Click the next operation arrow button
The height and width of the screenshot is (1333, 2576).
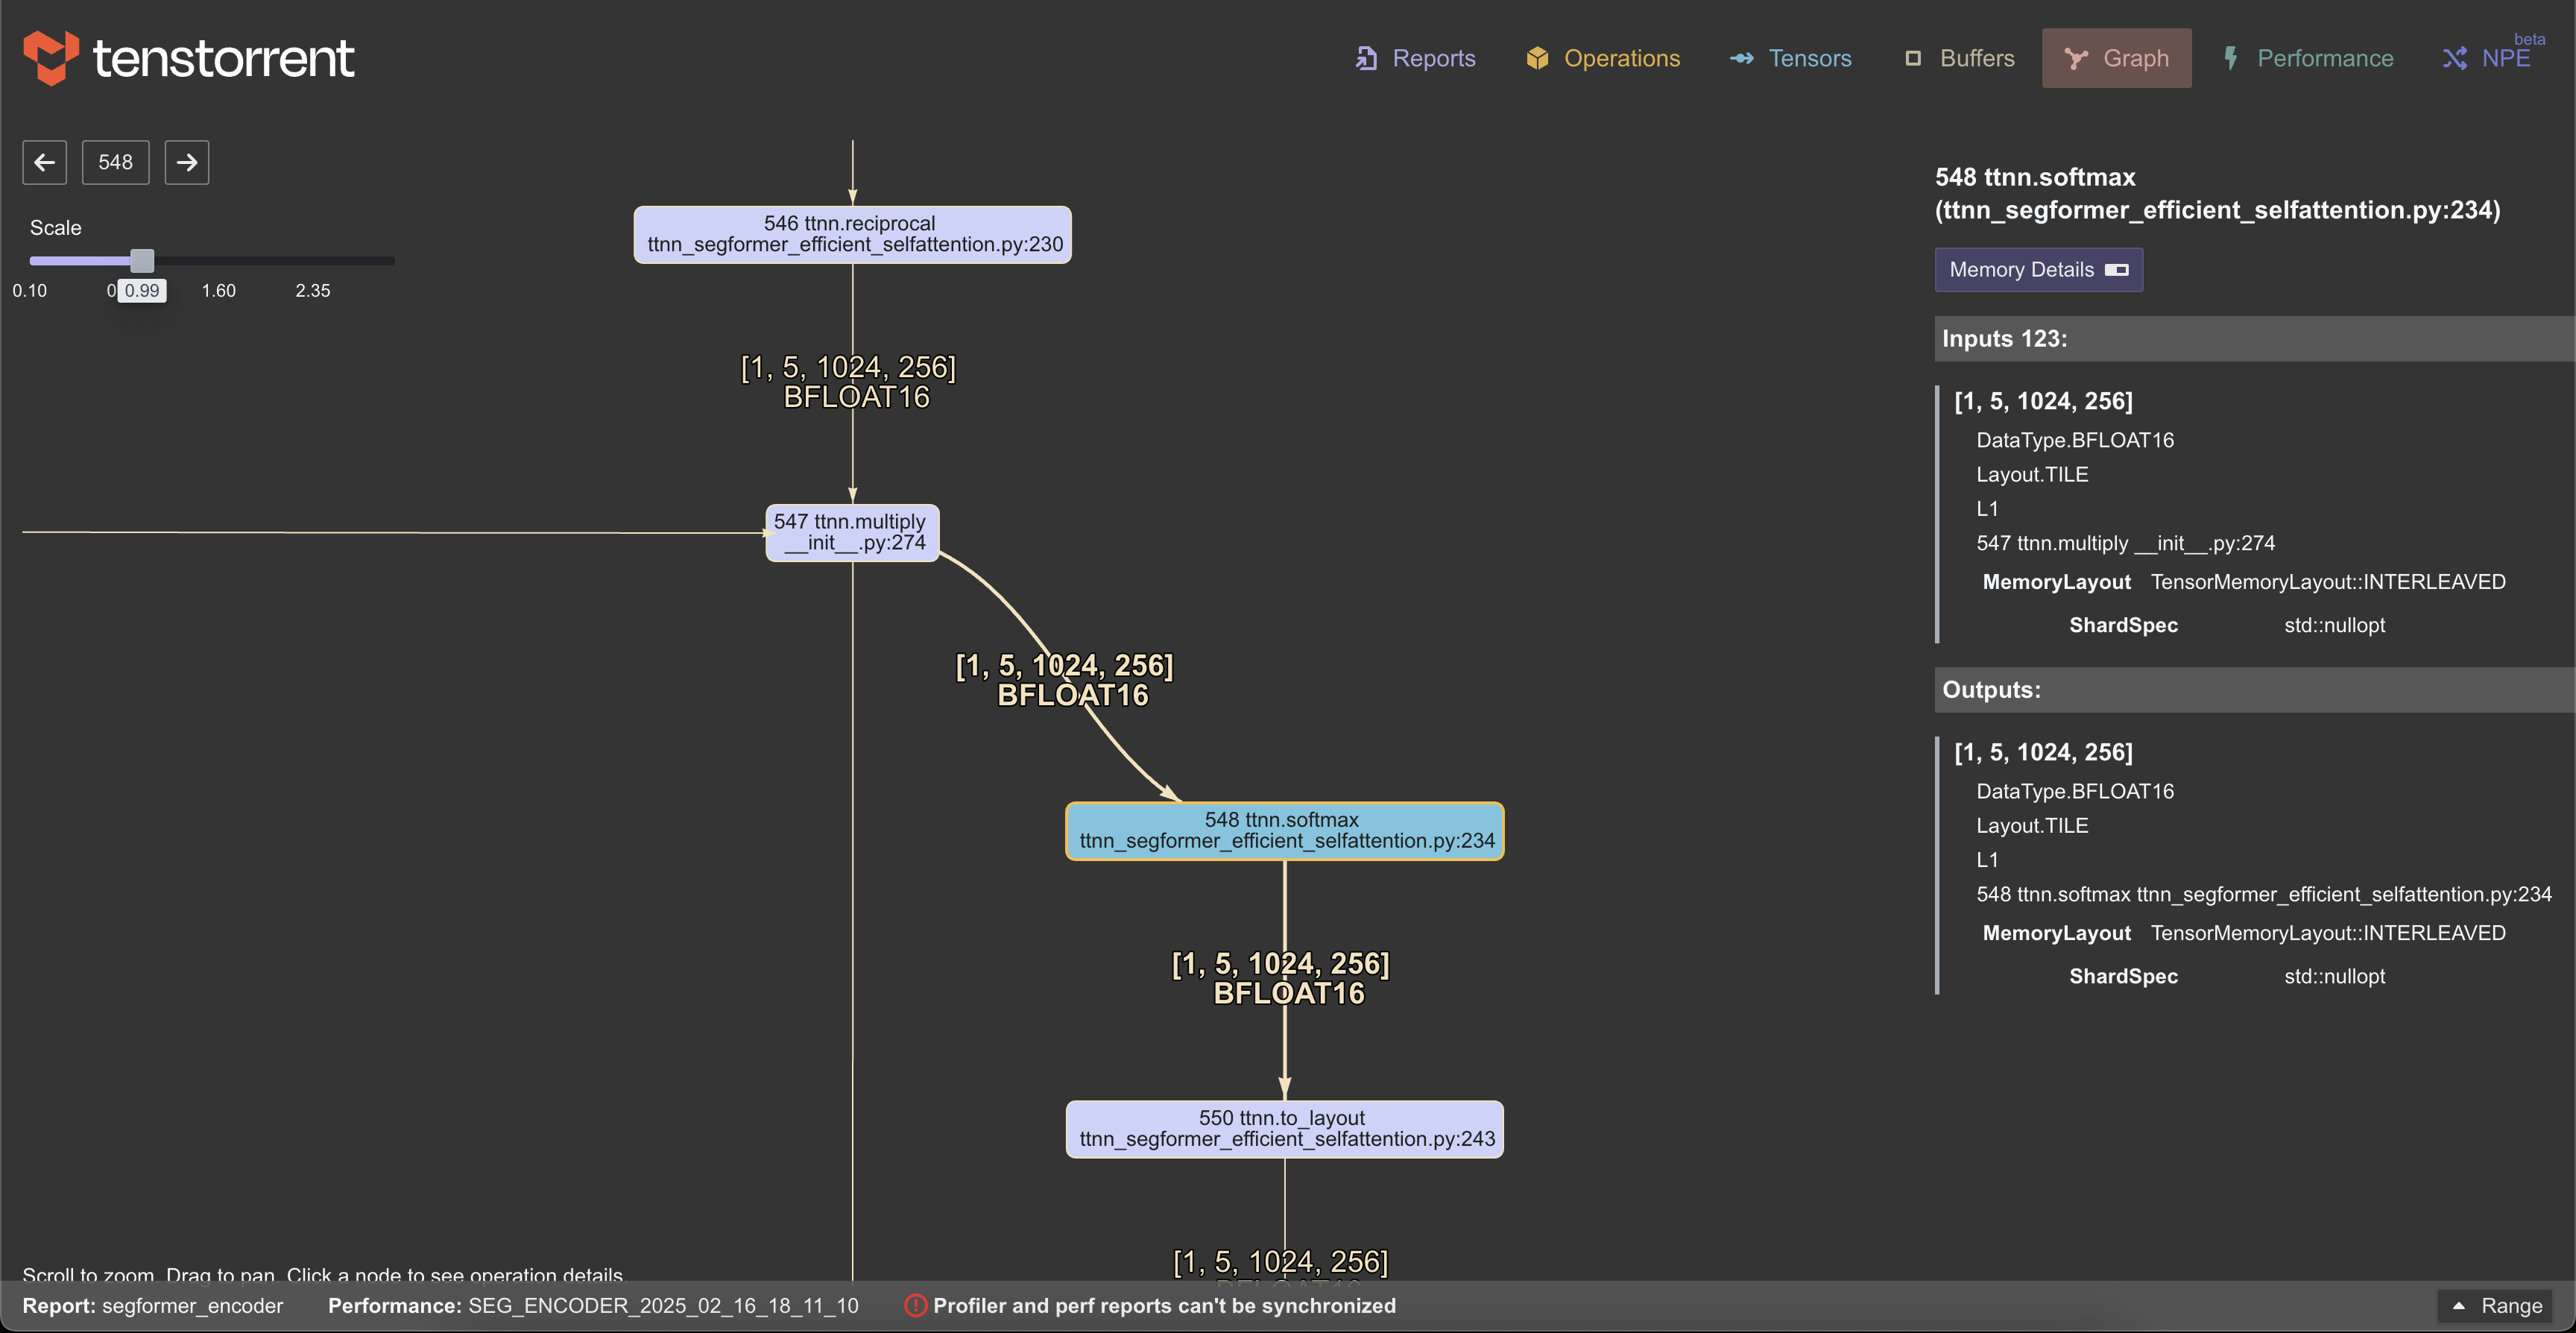tap(186, 162)
